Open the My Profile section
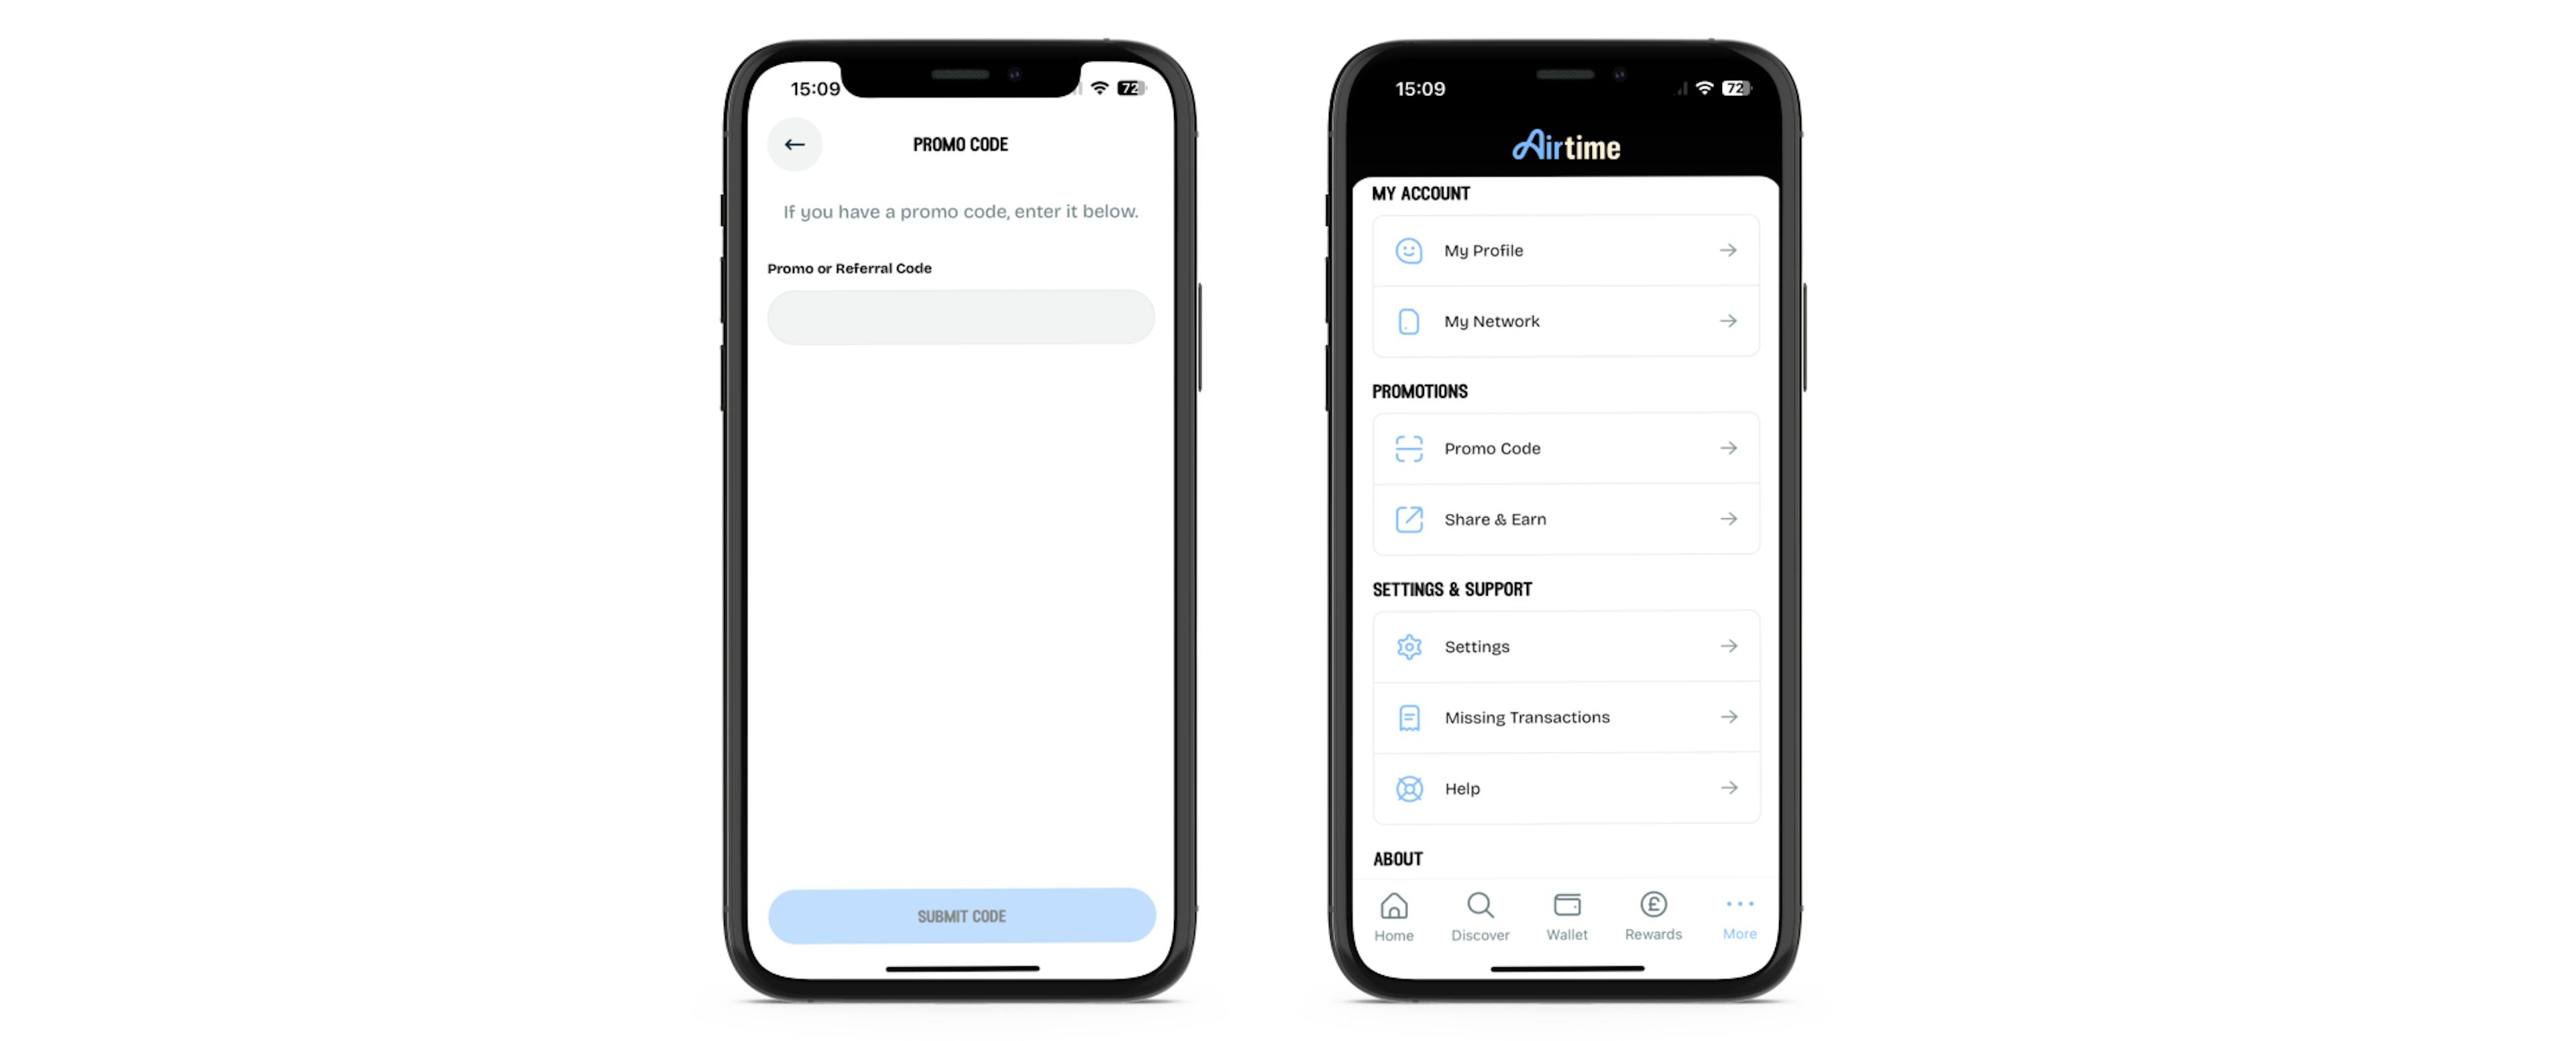 (1562, 248)
